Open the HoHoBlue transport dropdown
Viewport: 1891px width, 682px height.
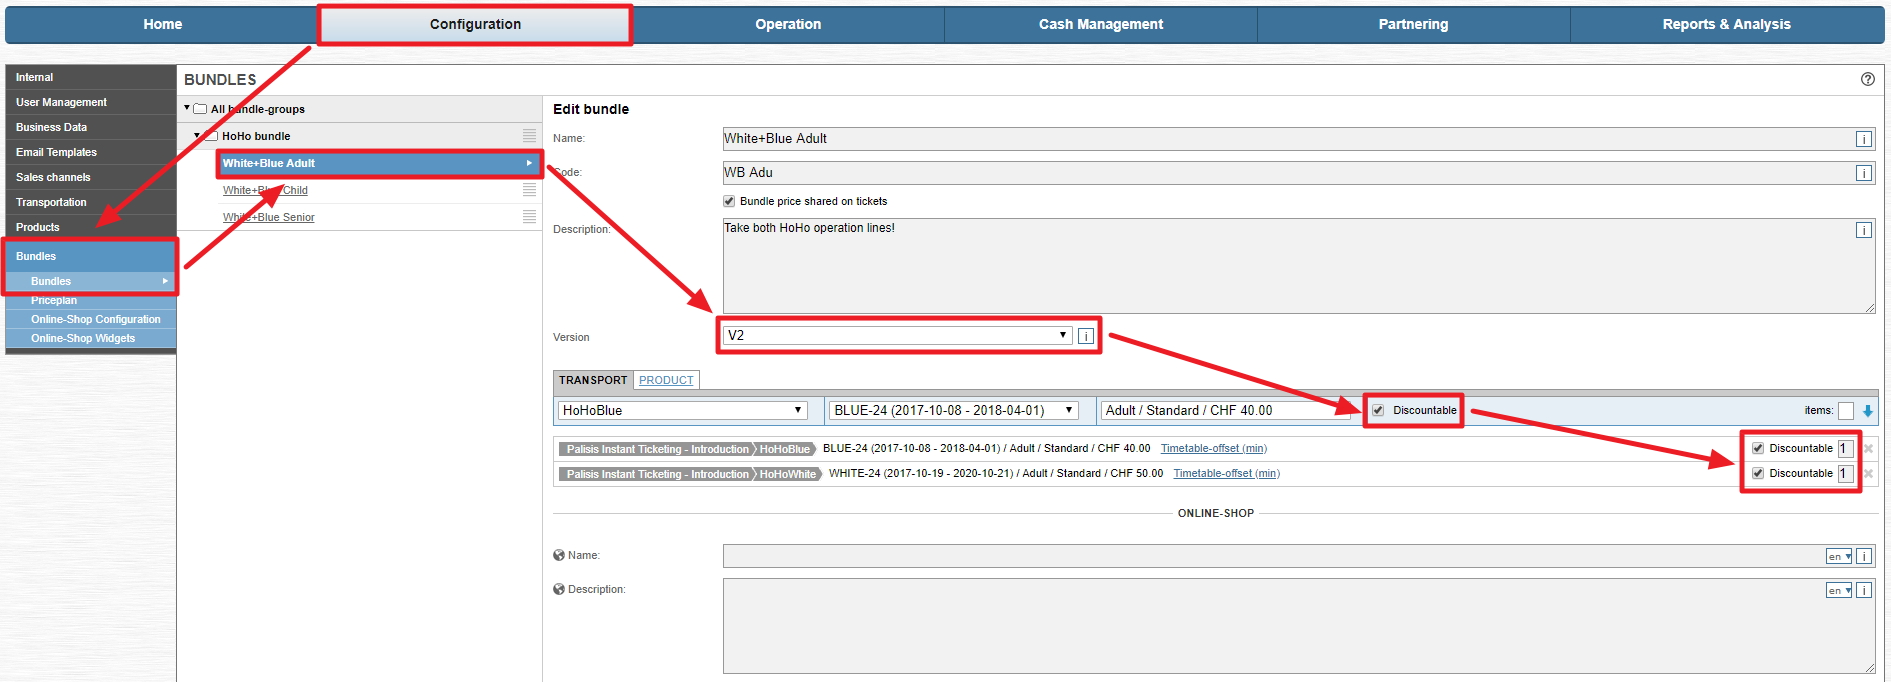[682, 410]
